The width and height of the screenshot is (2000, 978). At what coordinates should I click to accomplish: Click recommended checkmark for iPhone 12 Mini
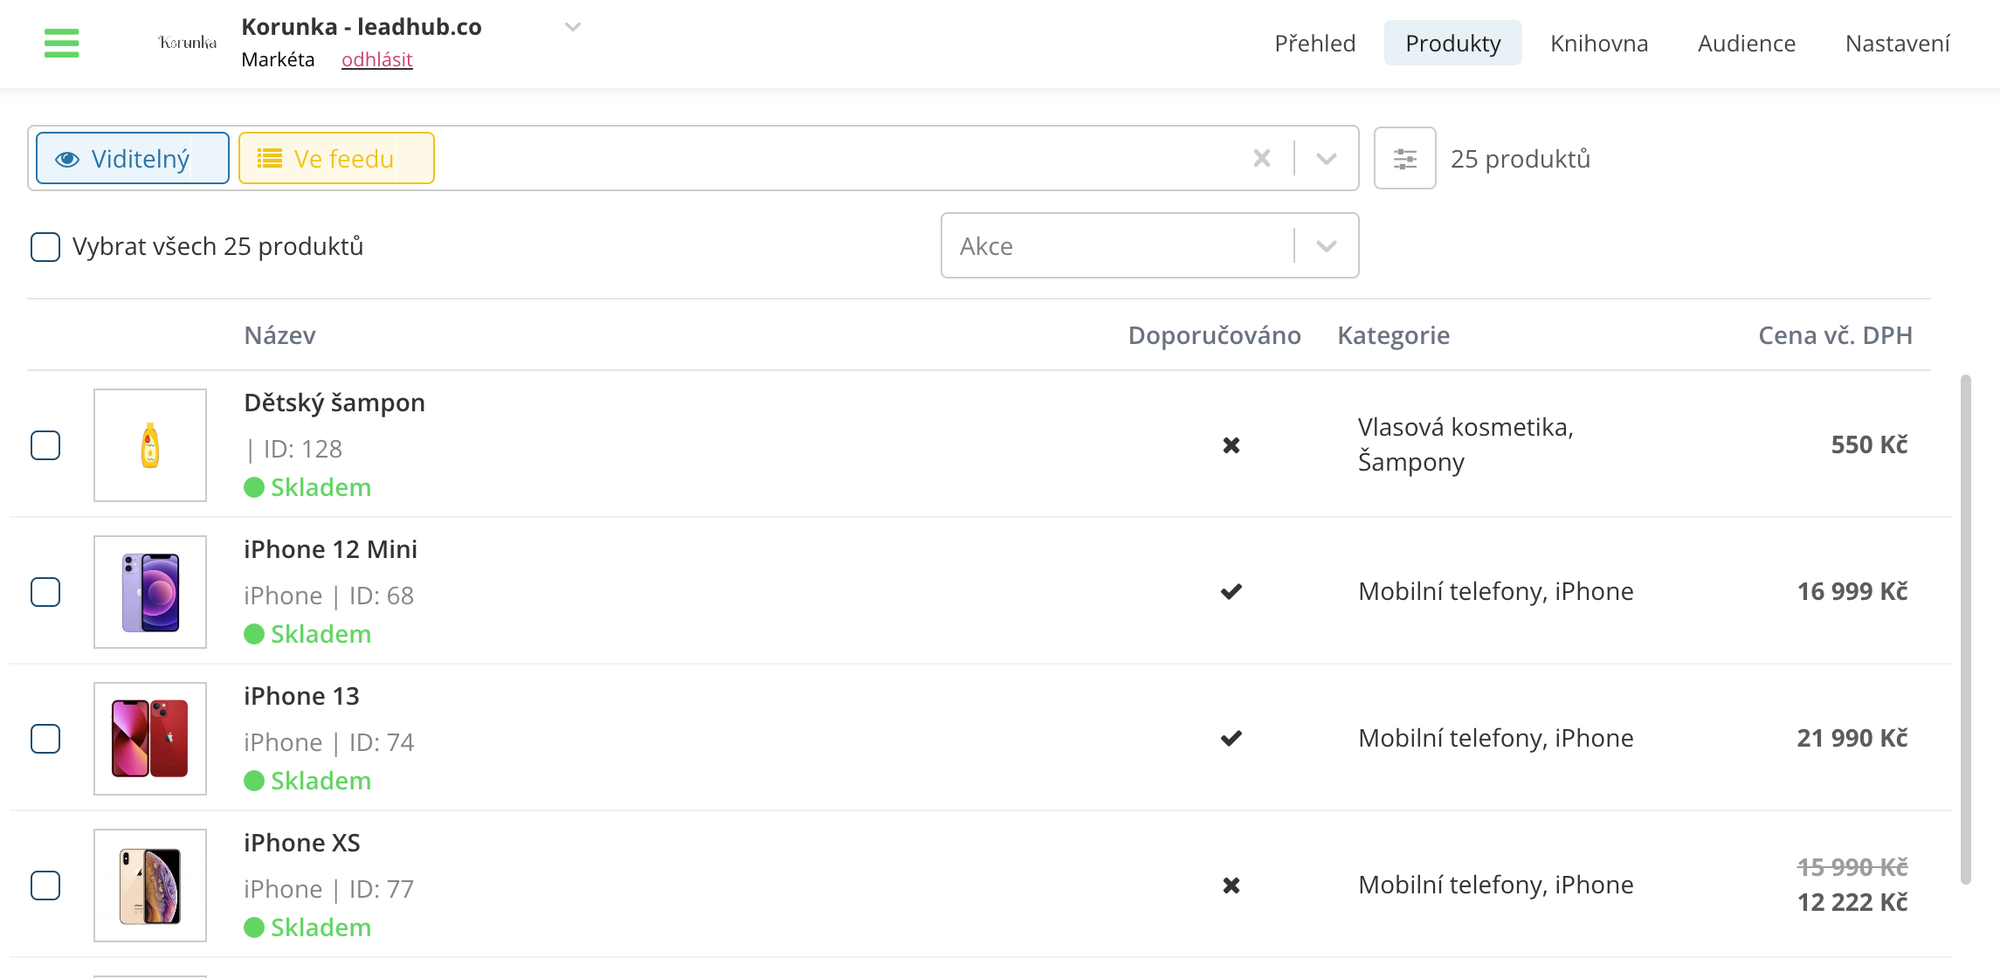[x=1231, y=592]
